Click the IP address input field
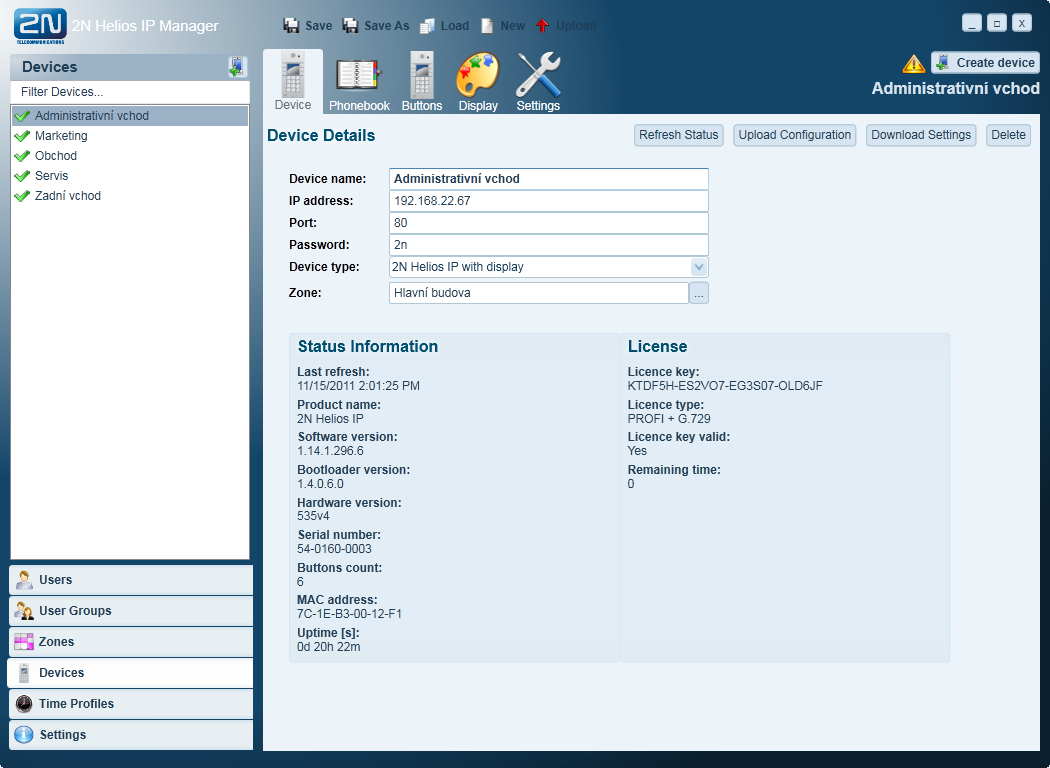This screenshot has width=1050, height=768. [548, 201]
